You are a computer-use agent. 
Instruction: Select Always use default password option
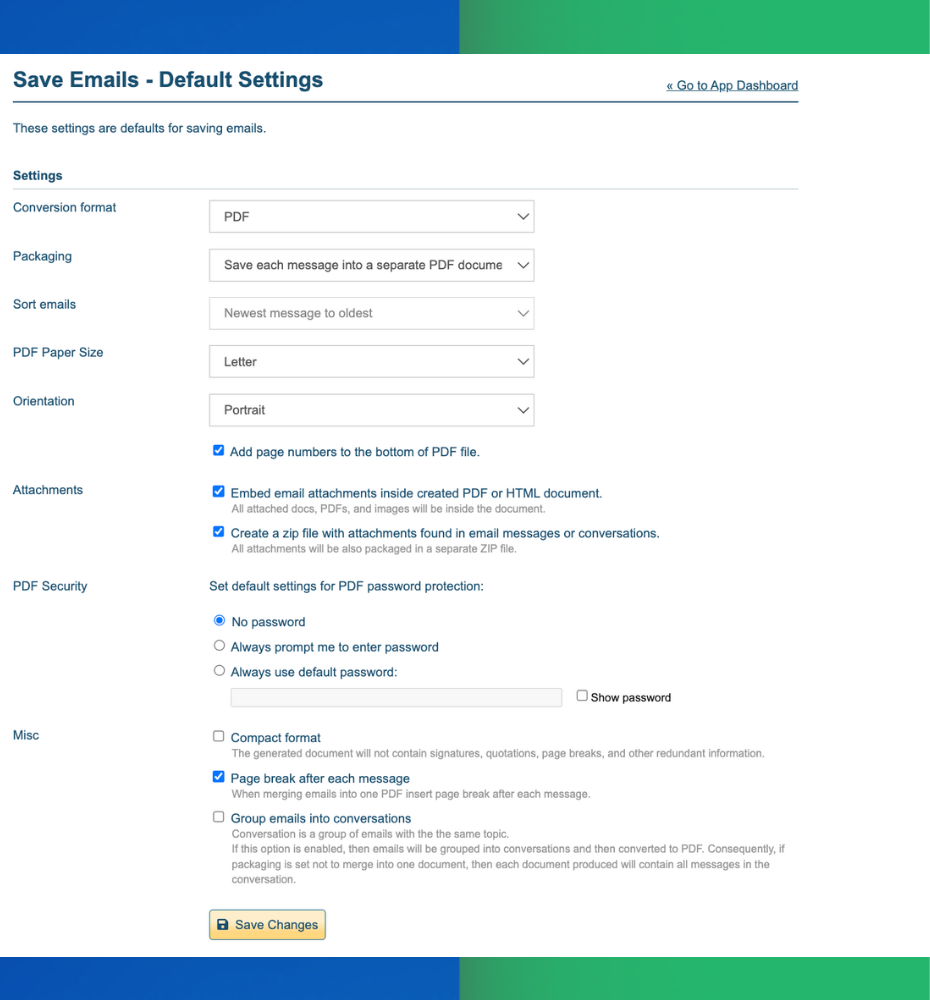tap(219, 670)
